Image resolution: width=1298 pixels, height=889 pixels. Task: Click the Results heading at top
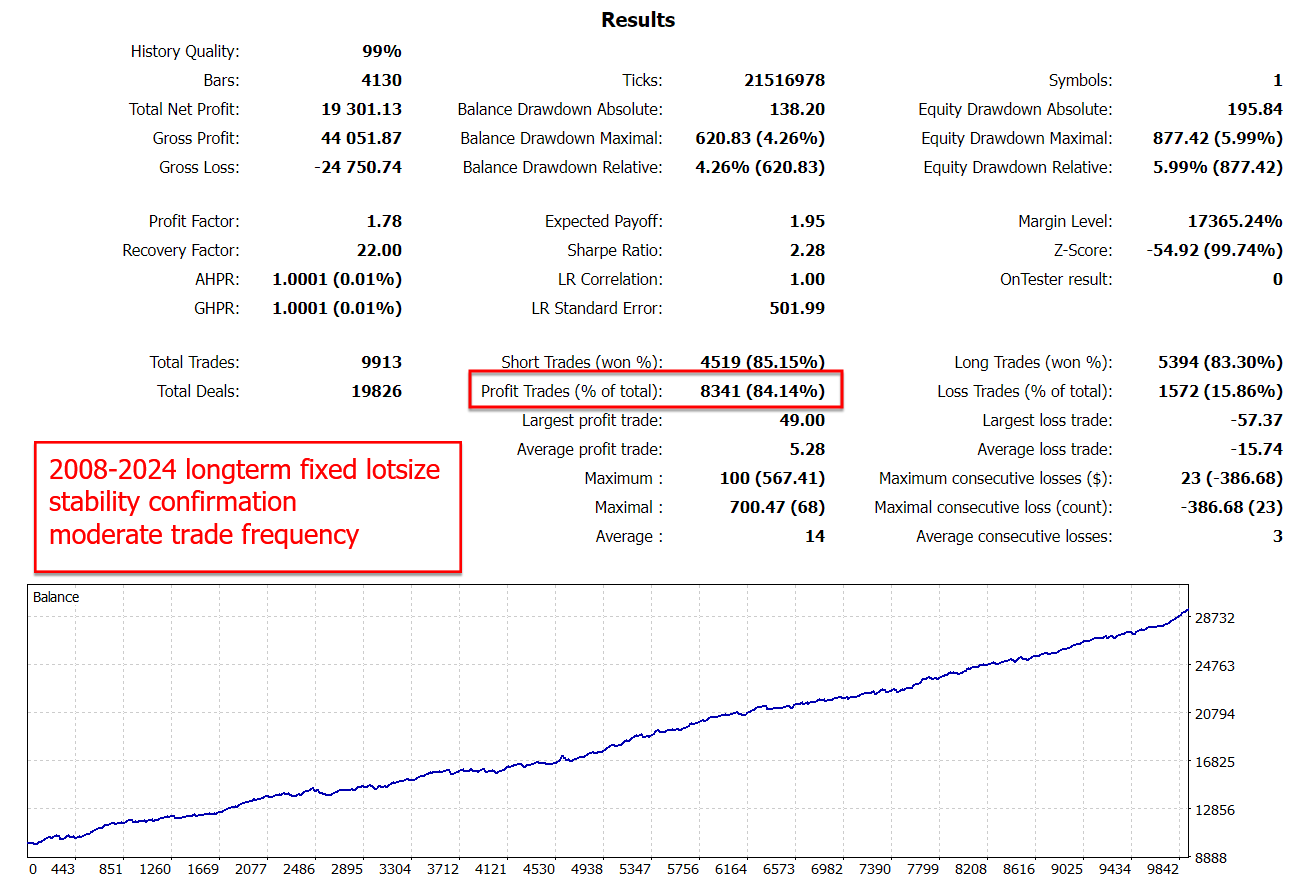pos(637,20)
